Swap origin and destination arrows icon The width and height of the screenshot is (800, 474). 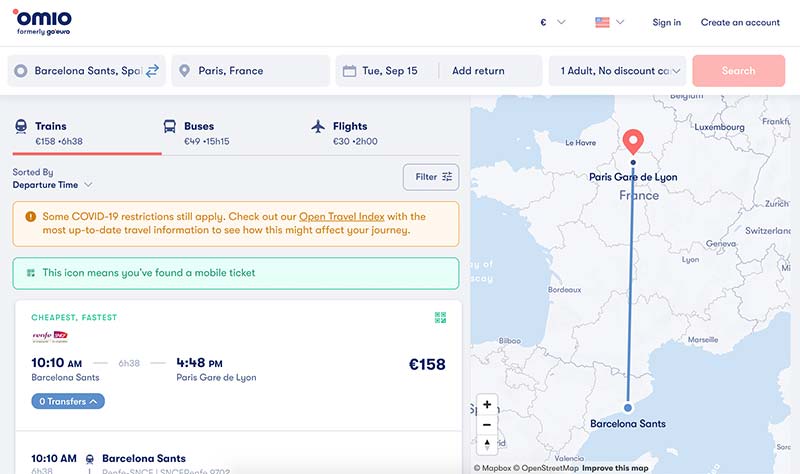point(152,71)
